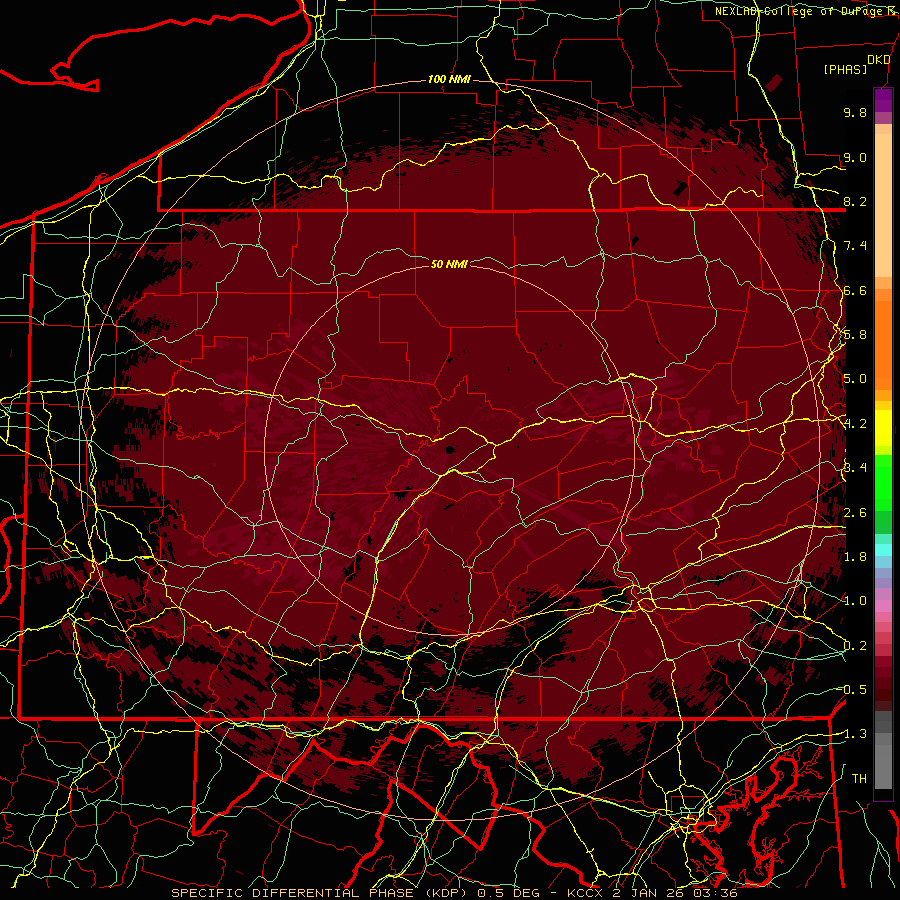Click the -1.3 value on color scale
Screen dimensions: 900x900
coord(855,734)
